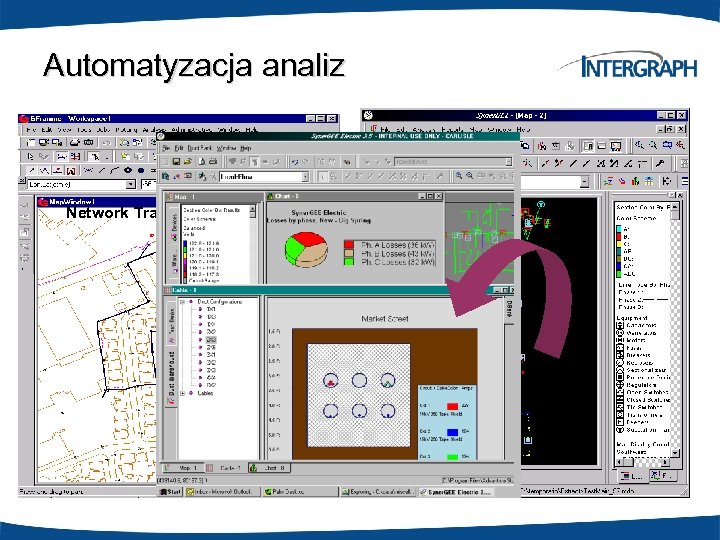Click green Ph. C Losses legend swatch
The image size is (720, 540).
pos(349,262)
